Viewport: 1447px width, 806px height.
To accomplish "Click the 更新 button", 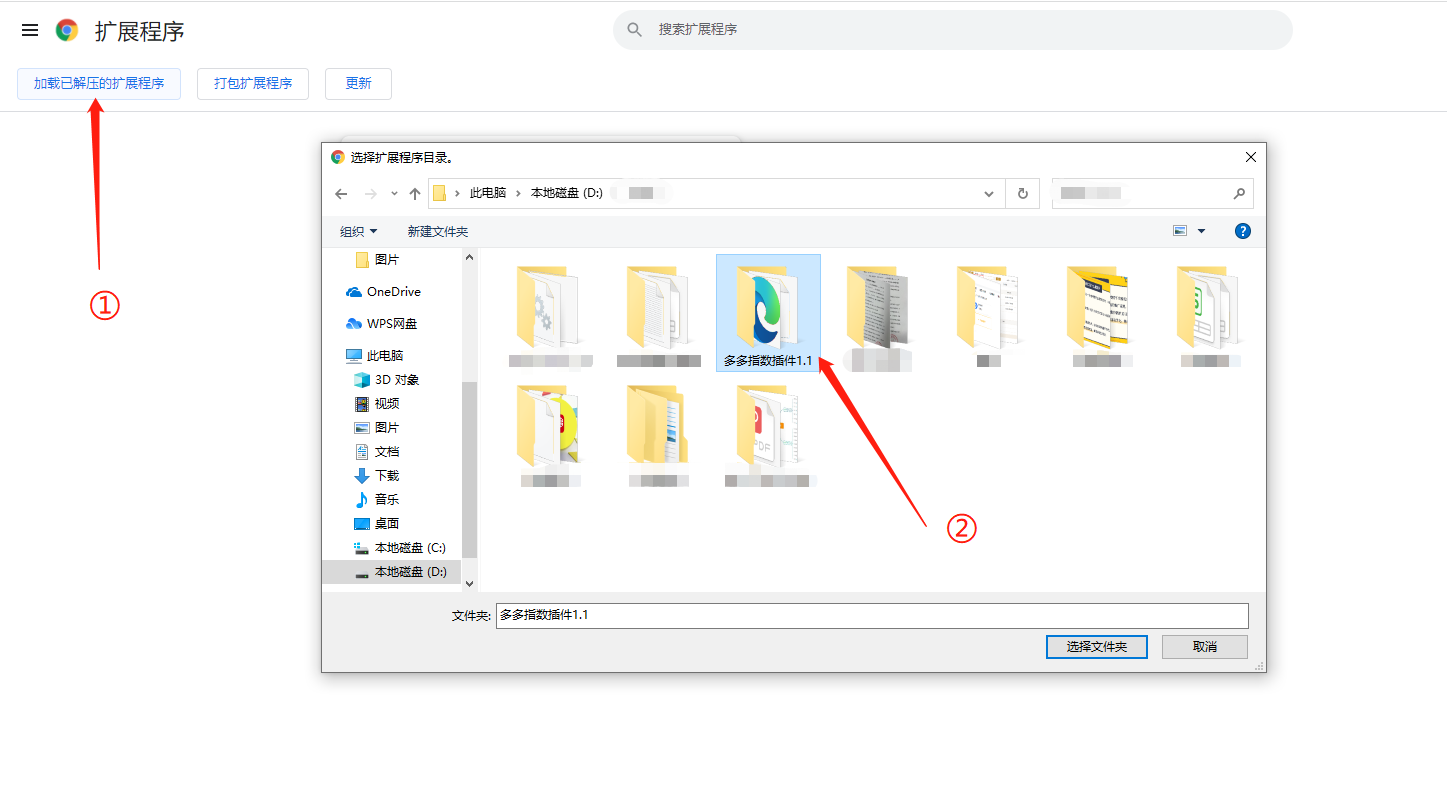I will pos(358,83).
